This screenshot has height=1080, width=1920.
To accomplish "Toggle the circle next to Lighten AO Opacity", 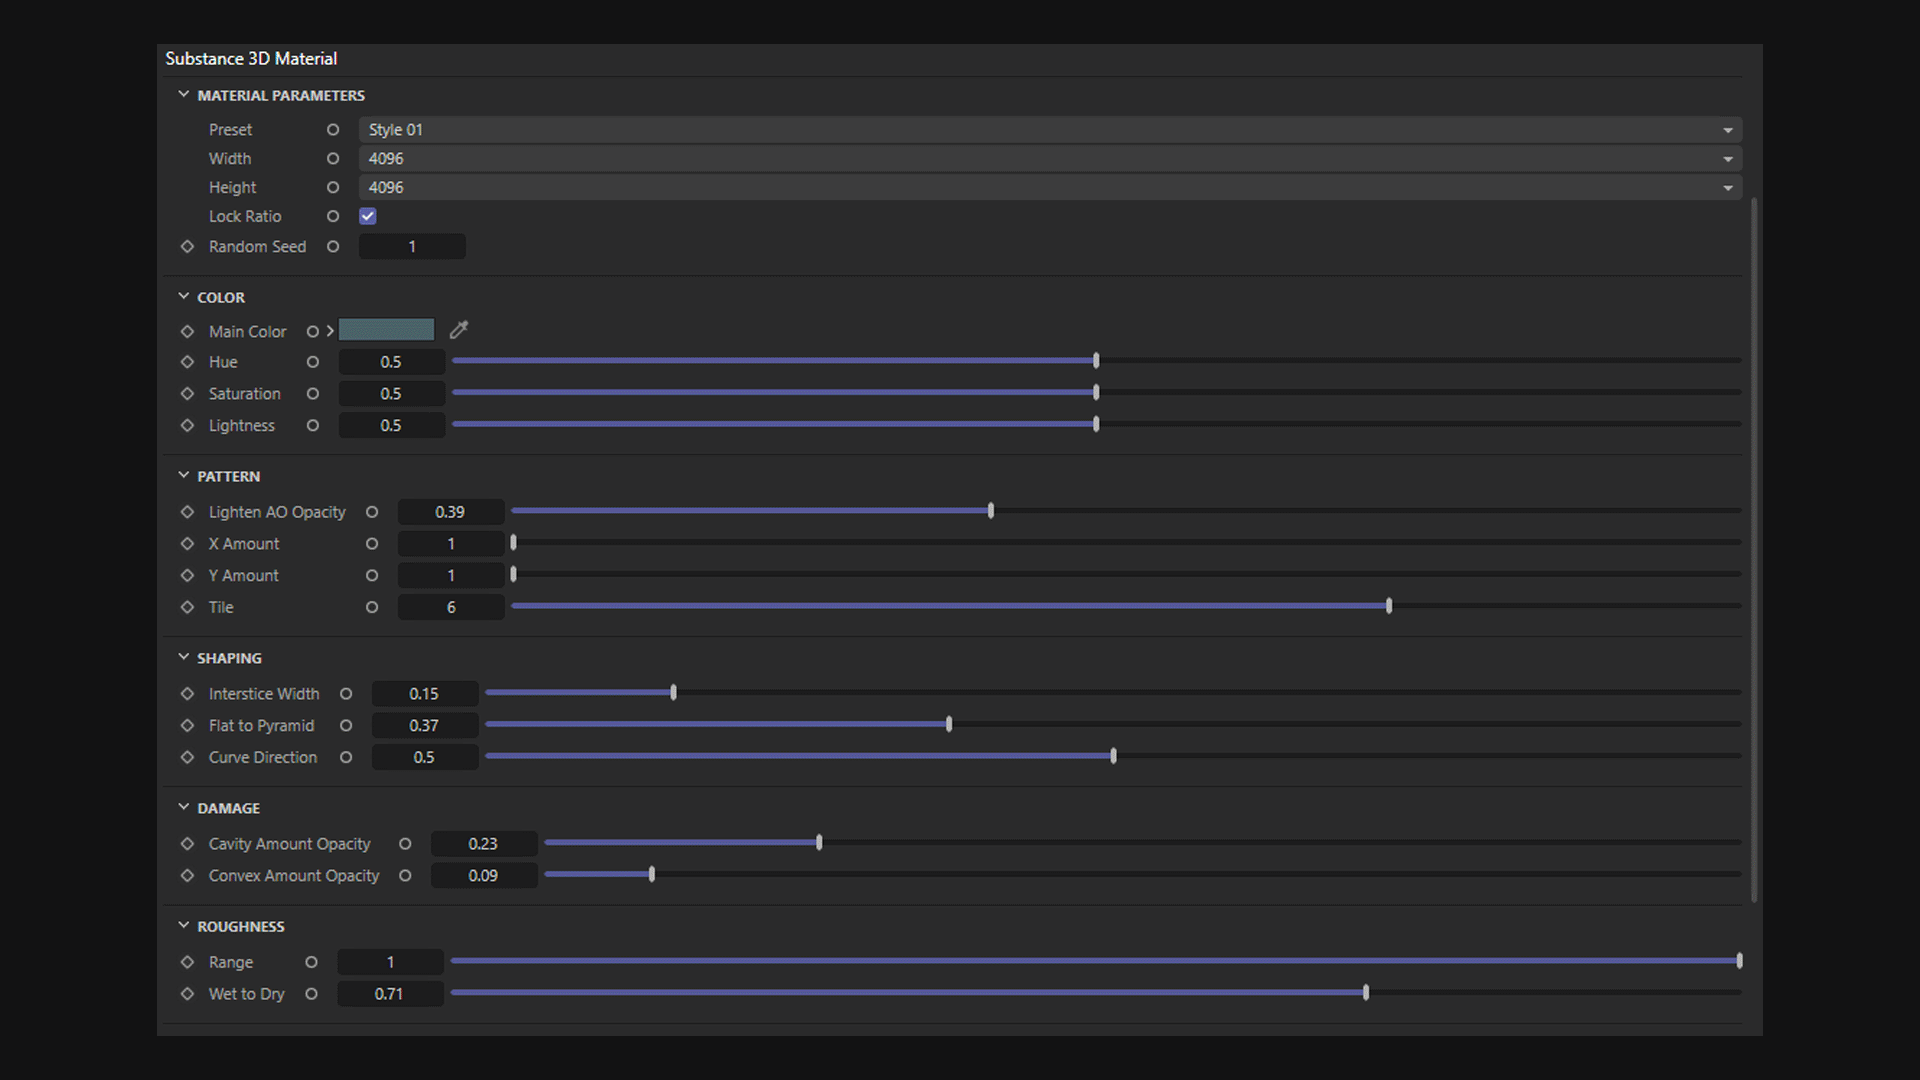I will coord(372,512).
